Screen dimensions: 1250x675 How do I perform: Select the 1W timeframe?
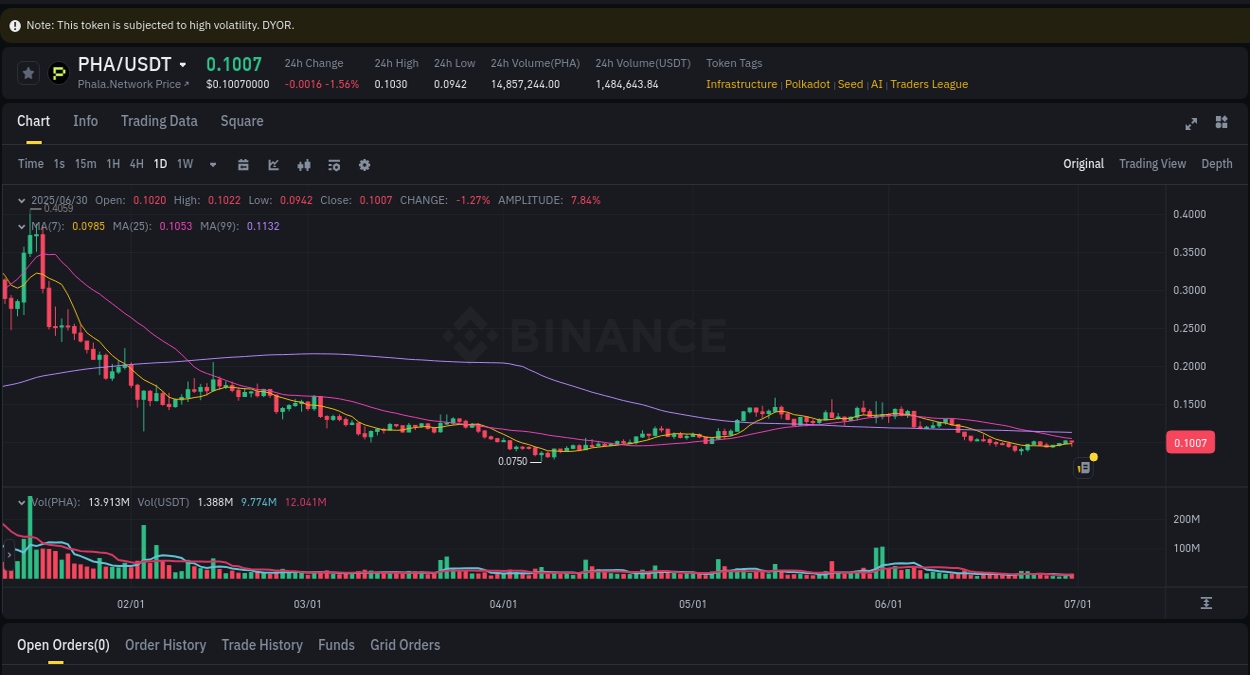coord(184,164)
